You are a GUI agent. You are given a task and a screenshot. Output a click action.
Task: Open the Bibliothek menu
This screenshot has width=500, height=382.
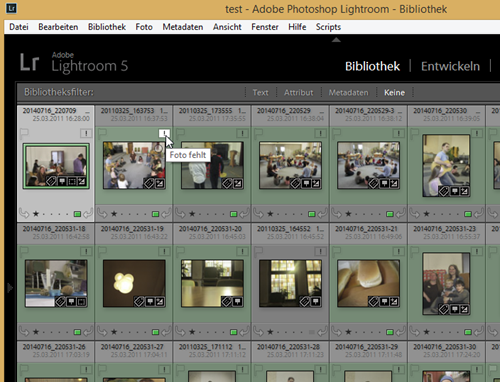tap(107, 27)
